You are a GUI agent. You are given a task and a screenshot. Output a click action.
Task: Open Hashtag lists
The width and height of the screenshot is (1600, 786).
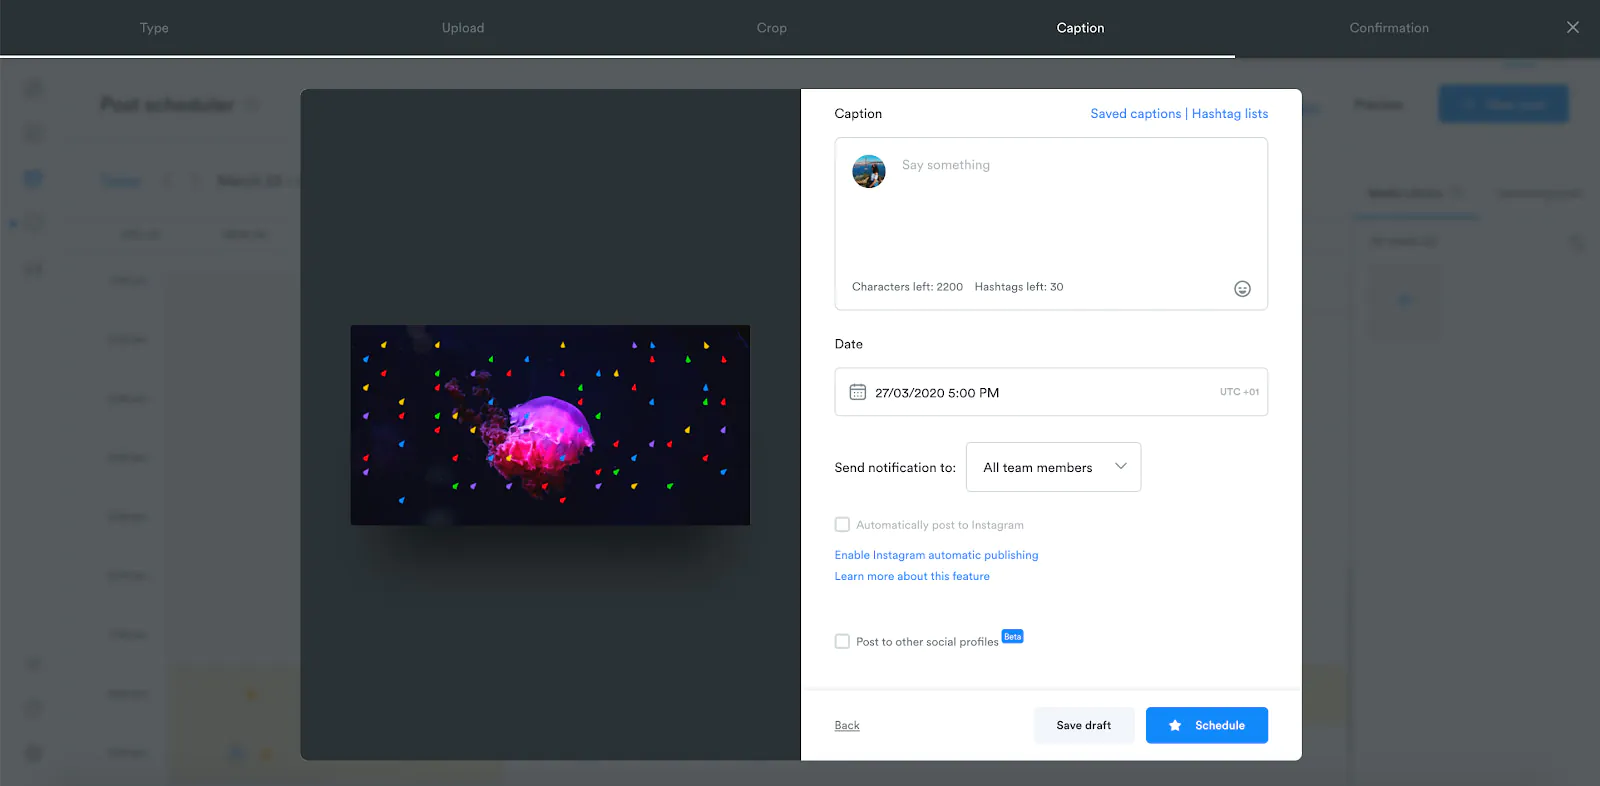click(1230, 114)
